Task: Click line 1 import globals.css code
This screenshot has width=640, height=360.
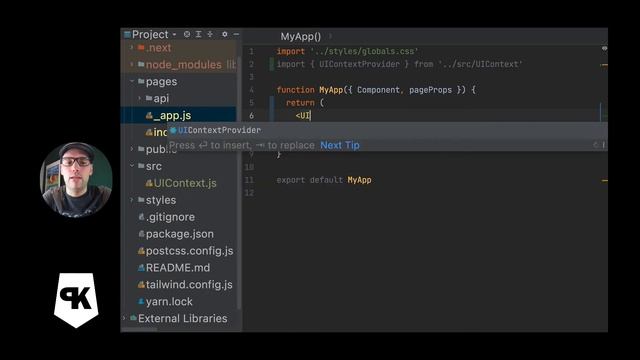Action: click(x=347, y=51)
